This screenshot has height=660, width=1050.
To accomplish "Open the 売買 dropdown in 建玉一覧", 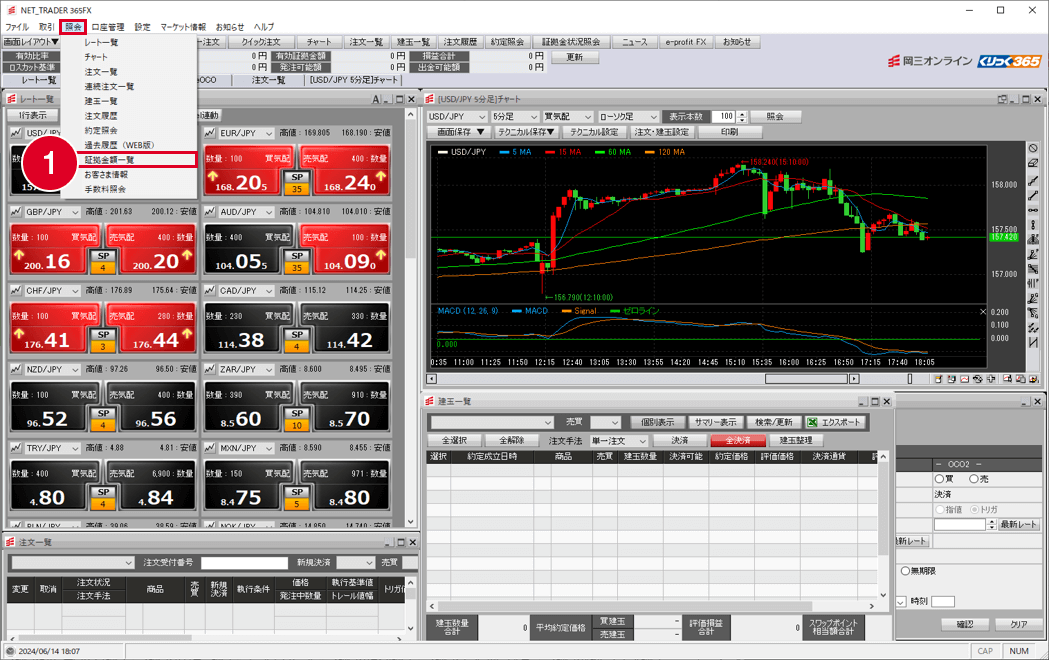I will pyautogui.click(x=605, y=422).
